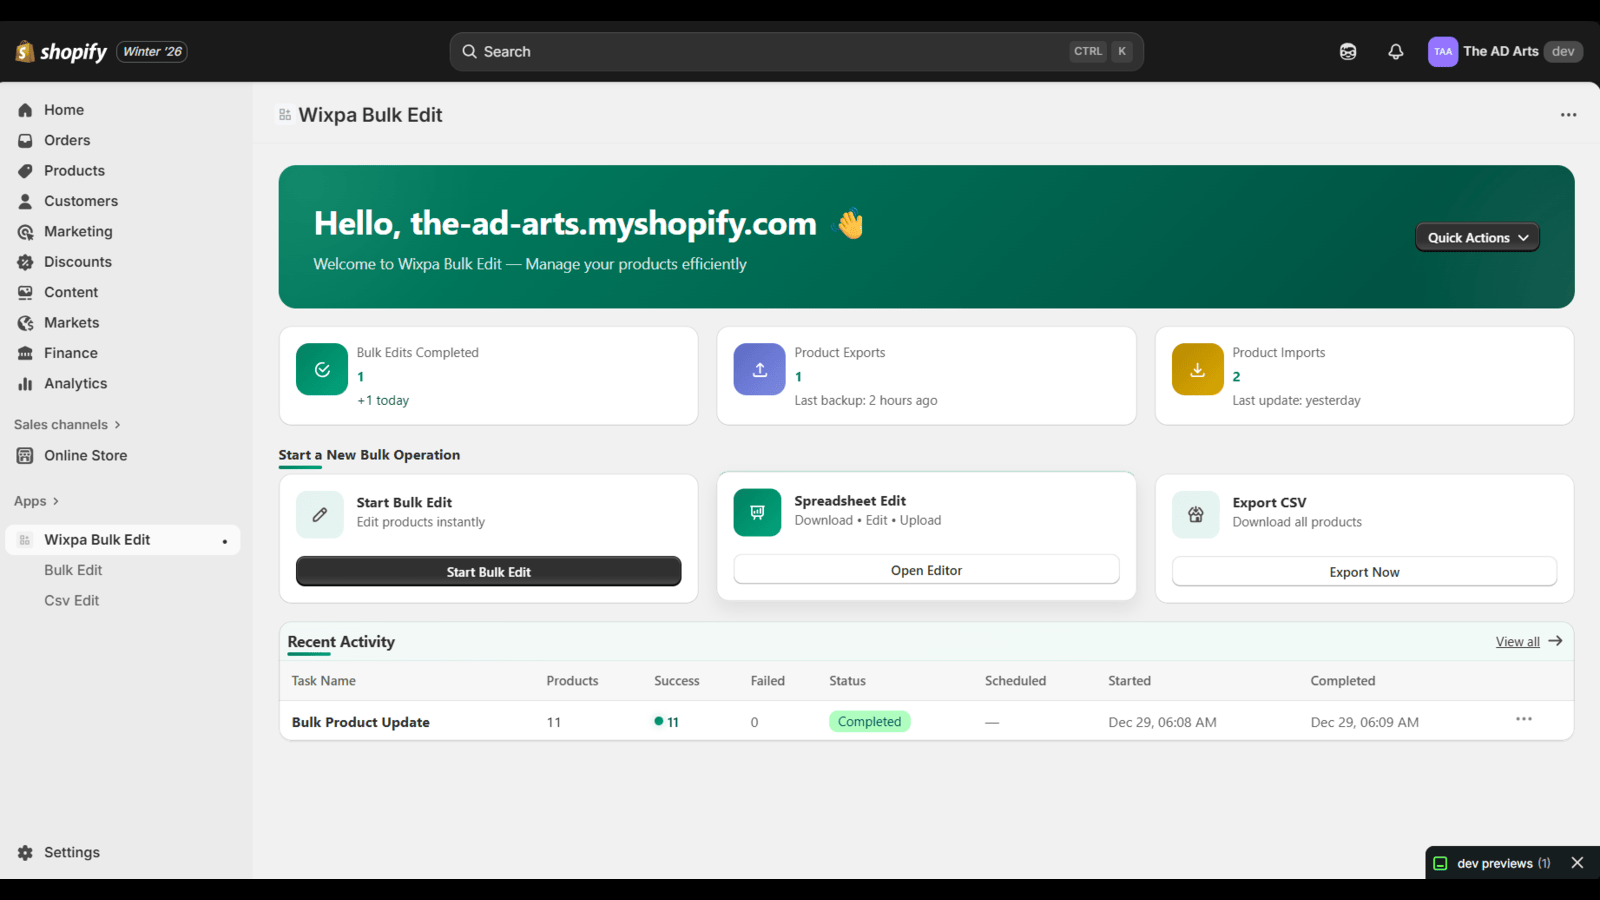This screenshot has width=1600, height=900.
Task: Open Bulk Product Update row actions menu
Action: click(x=1524, y=719)
